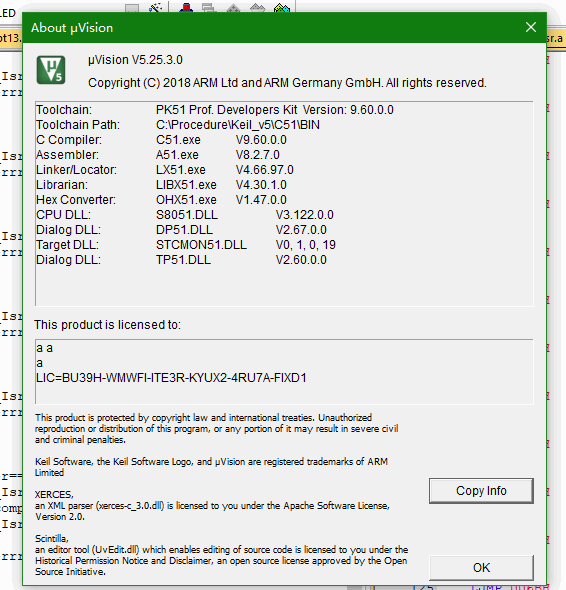
Task: Click assembler version V8.2.7.0
Action: coord(258,155)
